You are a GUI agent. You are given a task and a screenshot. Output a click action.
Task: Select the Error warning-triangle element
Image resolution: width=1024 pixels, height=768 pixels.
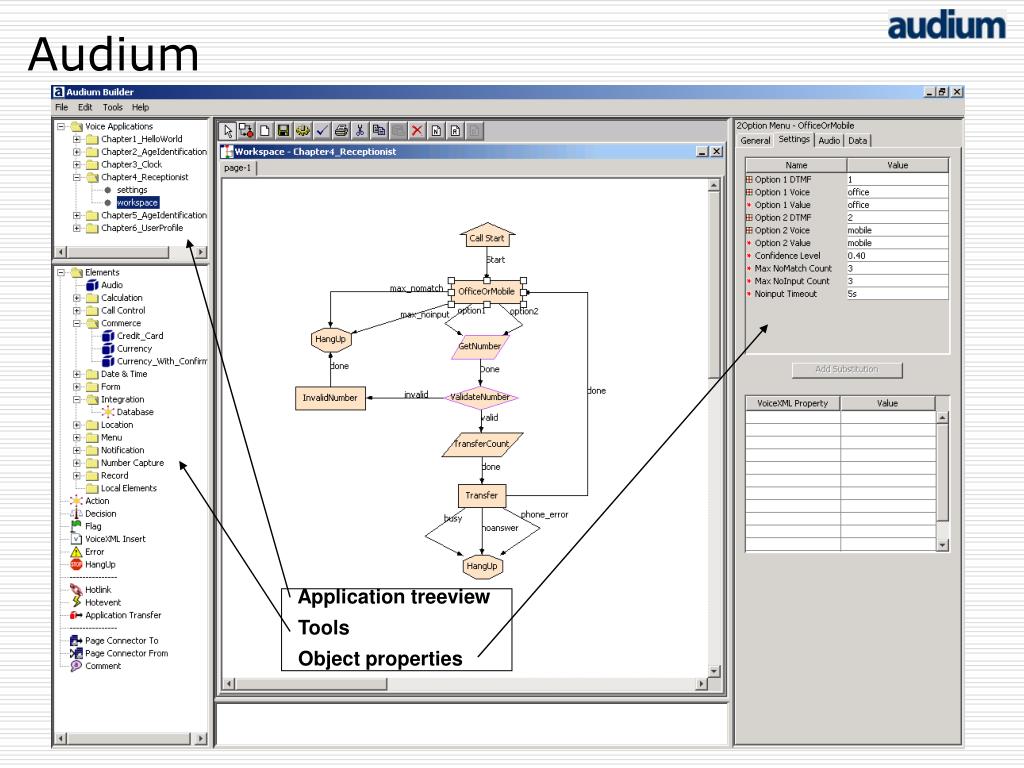87,552
